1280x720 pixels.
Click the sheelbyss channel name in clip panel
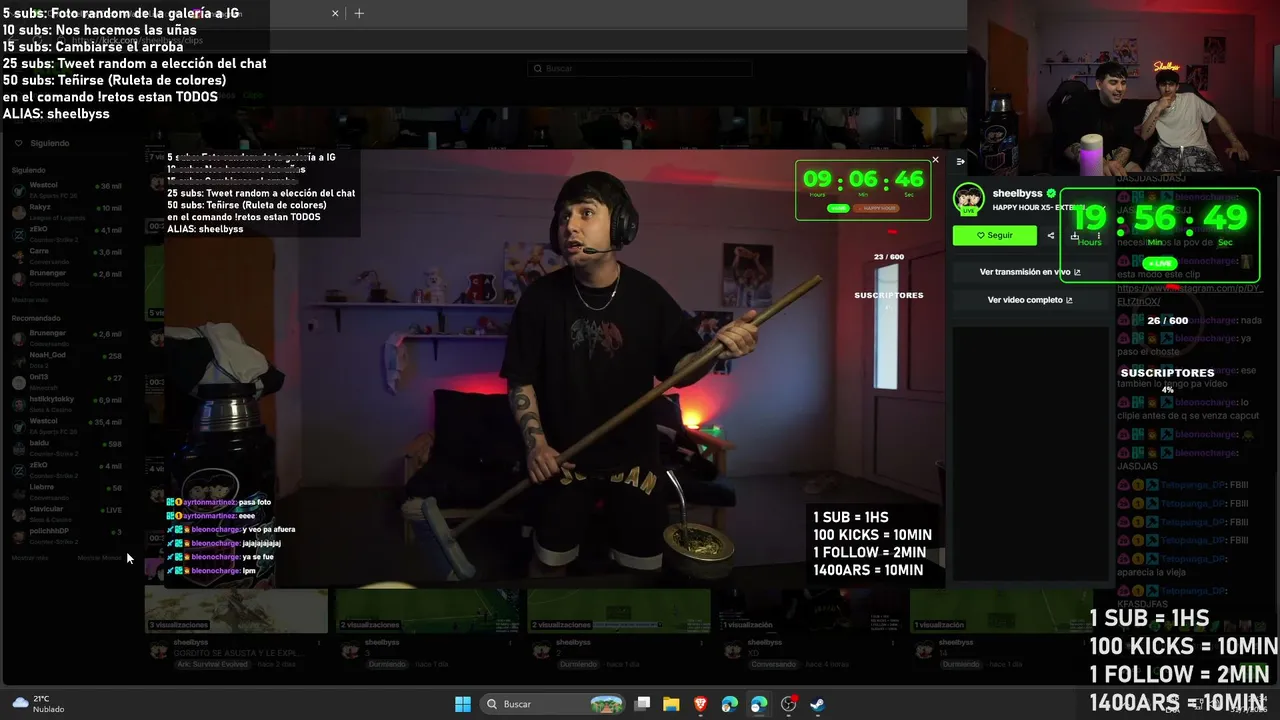click(1017, 193)
